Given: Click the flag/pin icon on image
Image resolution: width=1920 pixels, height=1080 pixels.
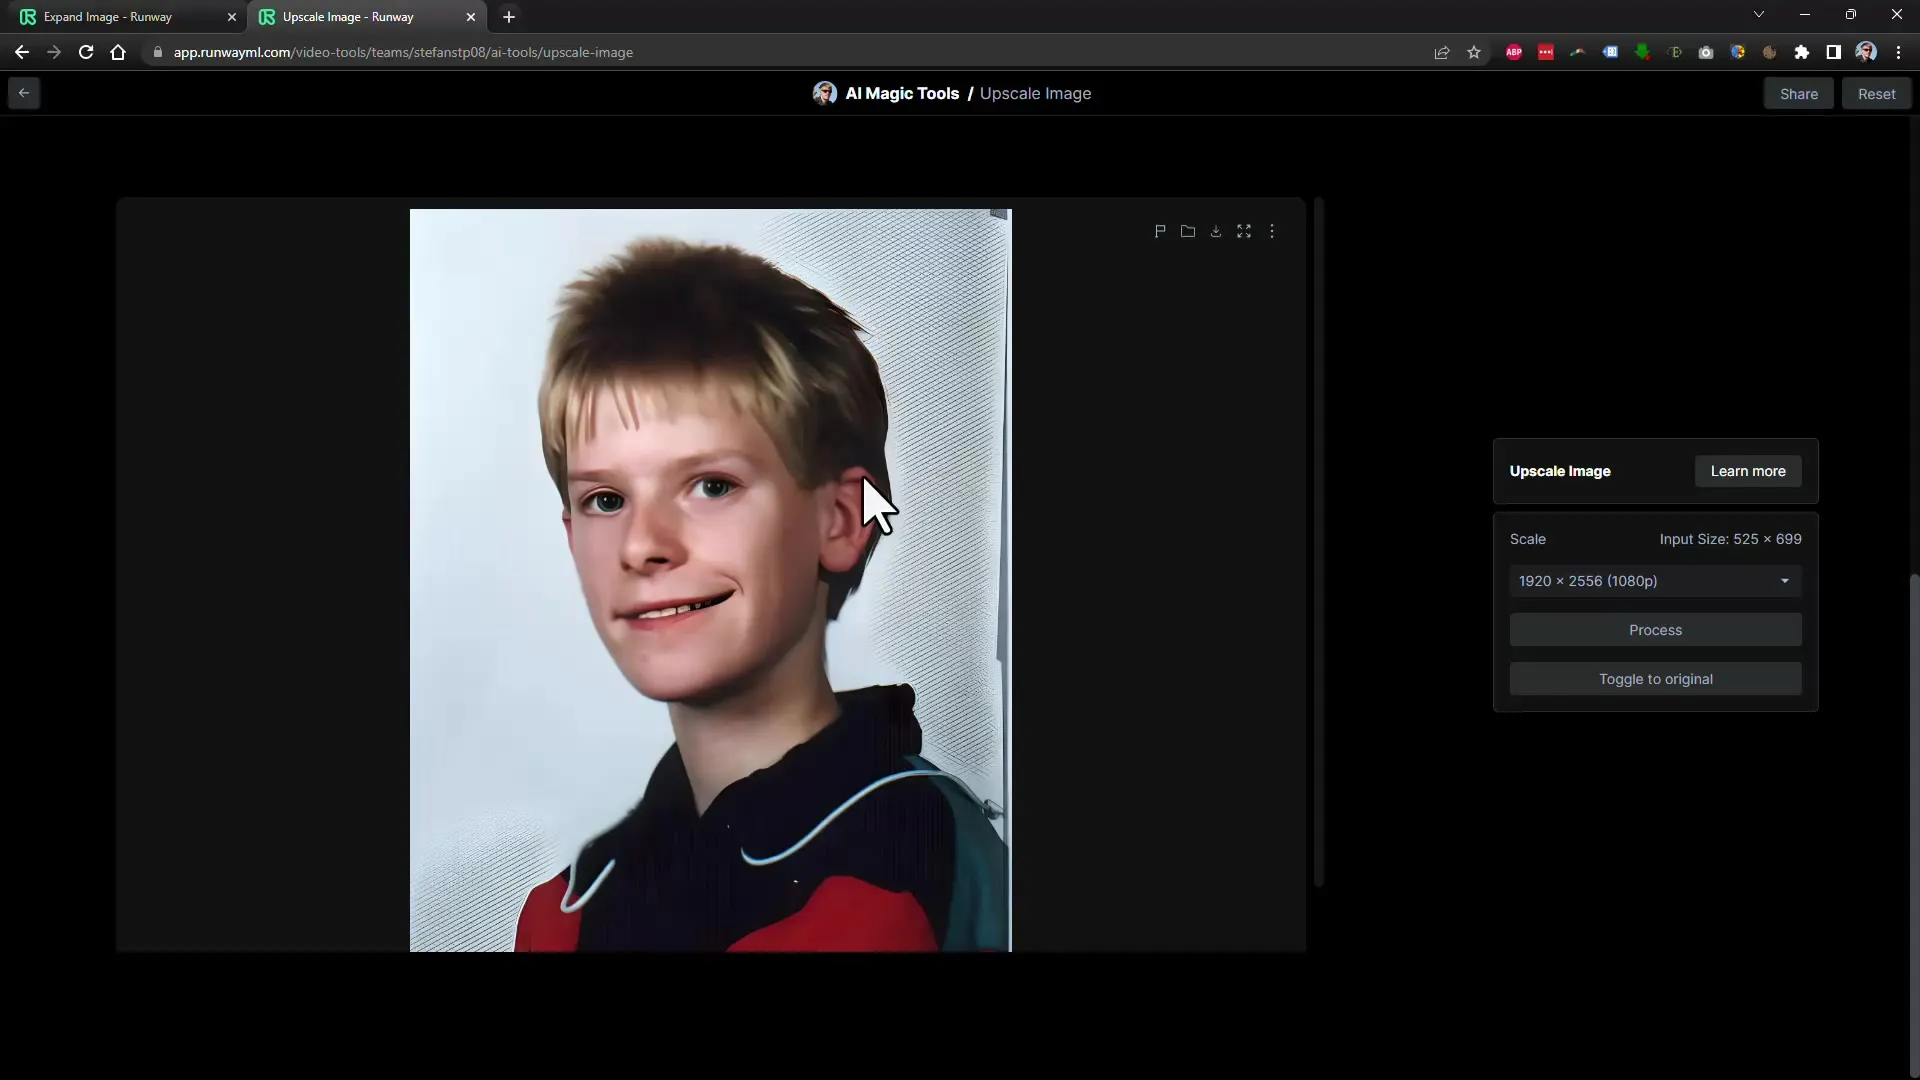Looking at the screenshot, I should point(1160,231).
